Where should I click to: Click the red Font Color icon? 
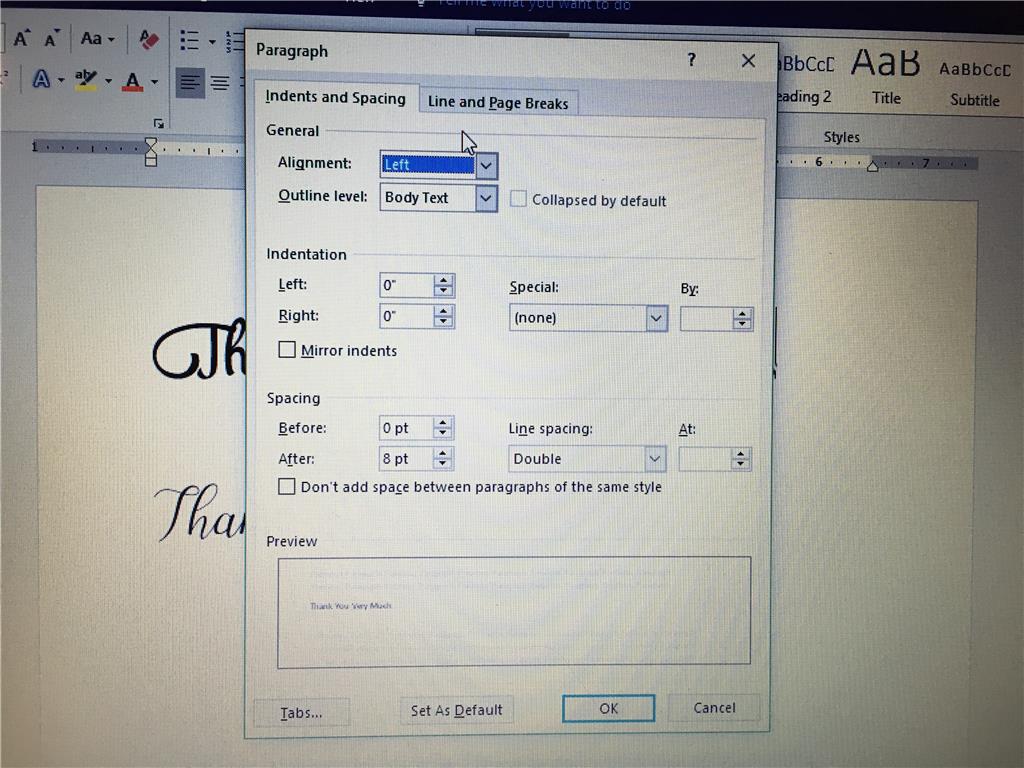click(x=133, y=81)
